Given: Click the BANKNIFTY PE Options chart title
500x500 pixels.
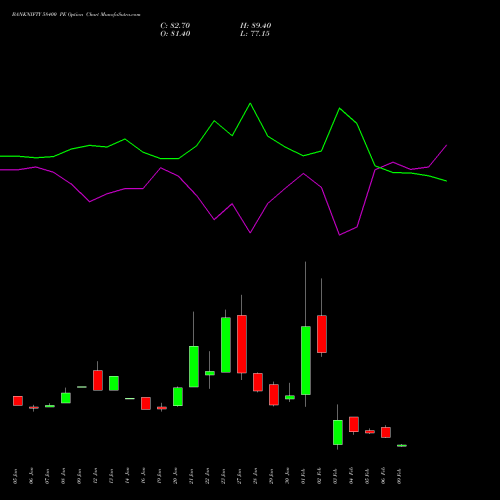Looking at the screenshot, I should (76, 15).
